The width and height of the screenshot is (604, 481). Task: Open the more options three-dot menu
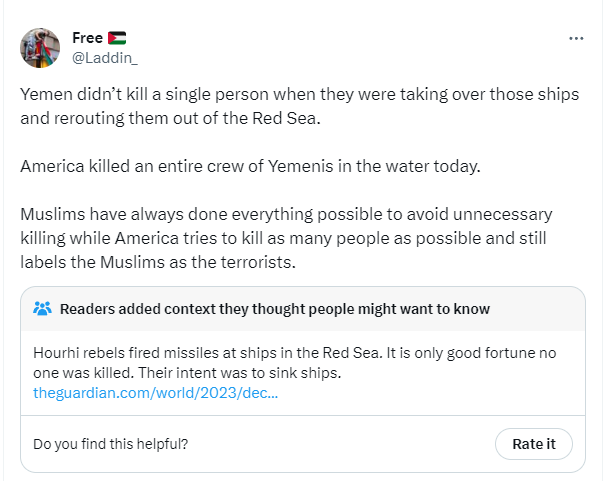pos(576,39)
